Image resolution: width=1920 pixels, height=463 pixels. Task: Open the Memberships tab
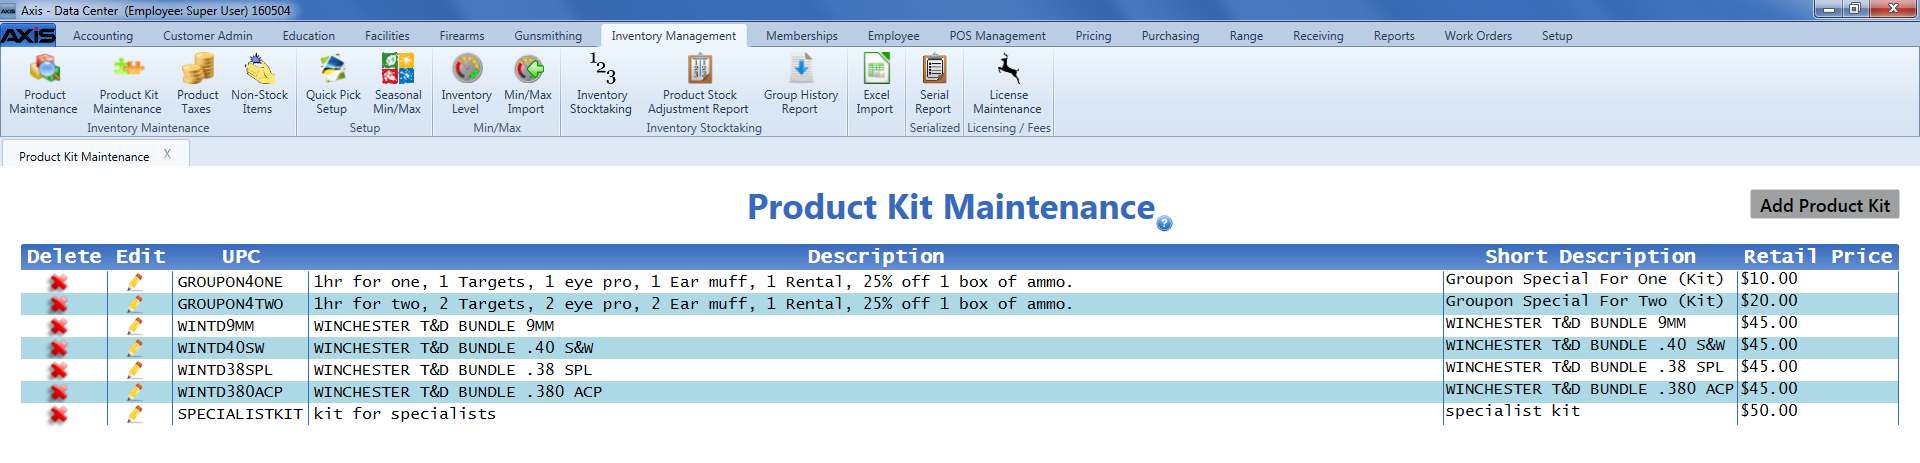pos(802,36)
